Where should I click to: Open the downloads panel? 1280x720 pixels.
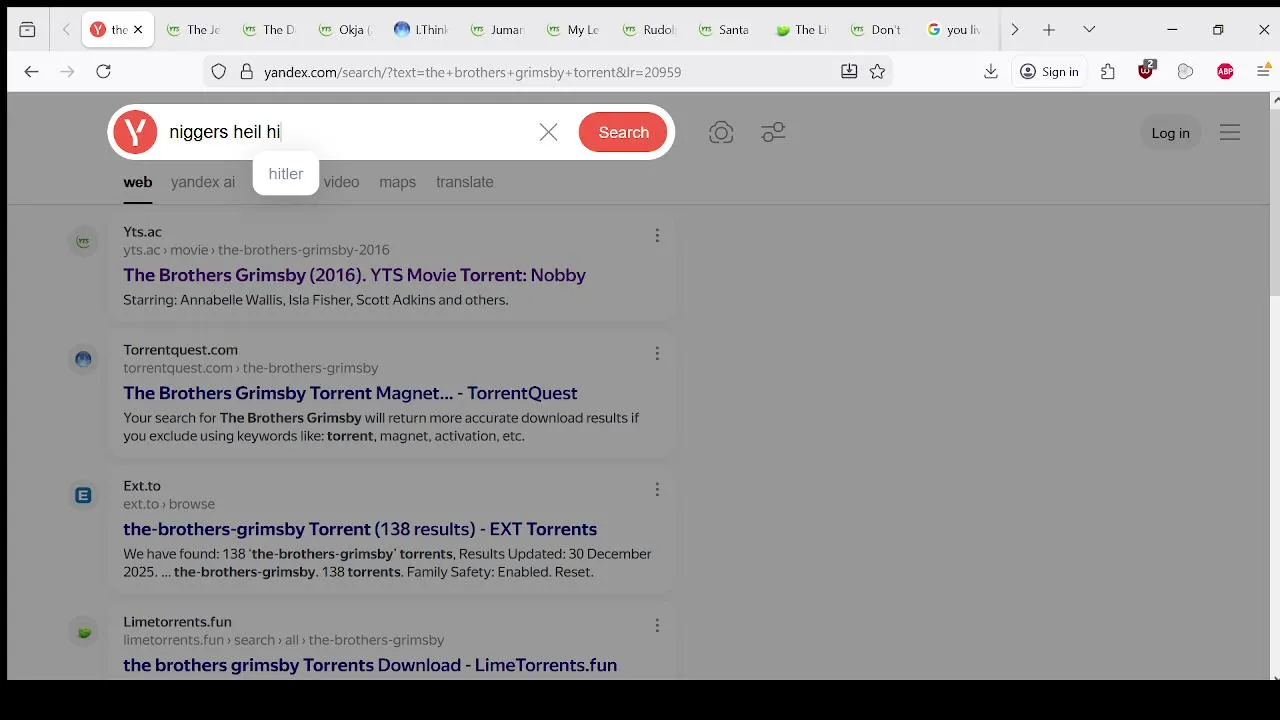pos(991,72)
